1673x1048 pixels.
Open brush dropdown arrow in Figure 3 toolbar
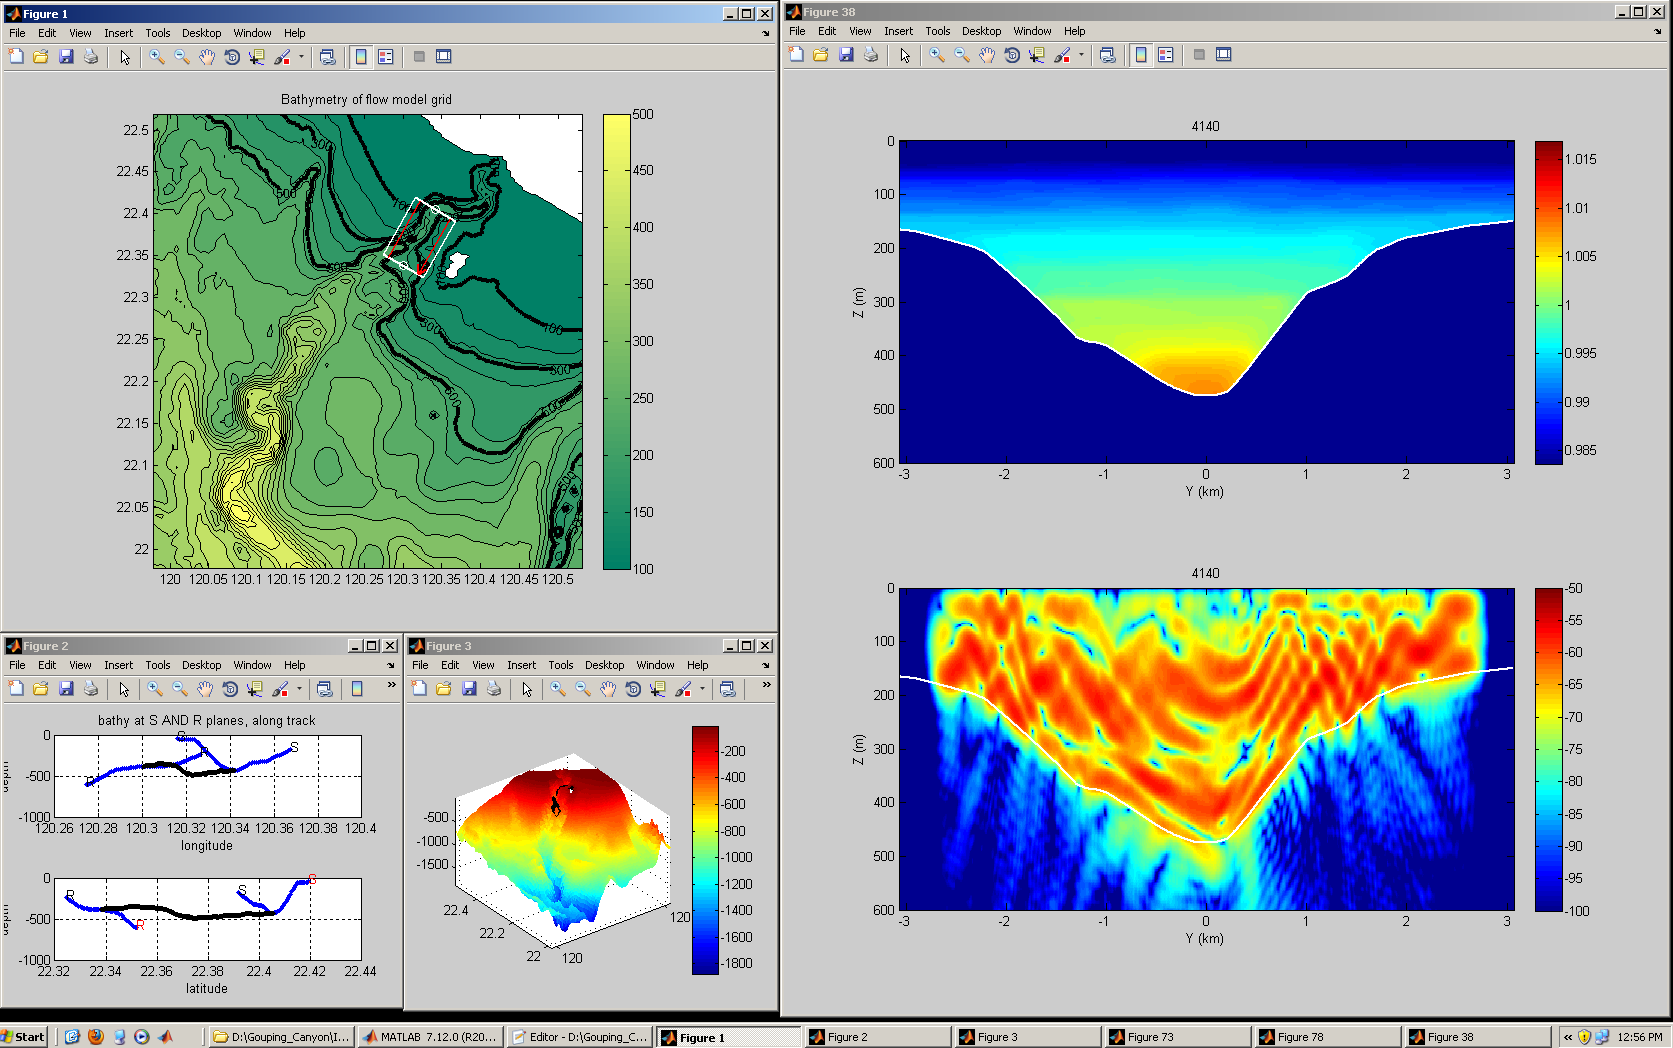(702, 689)
